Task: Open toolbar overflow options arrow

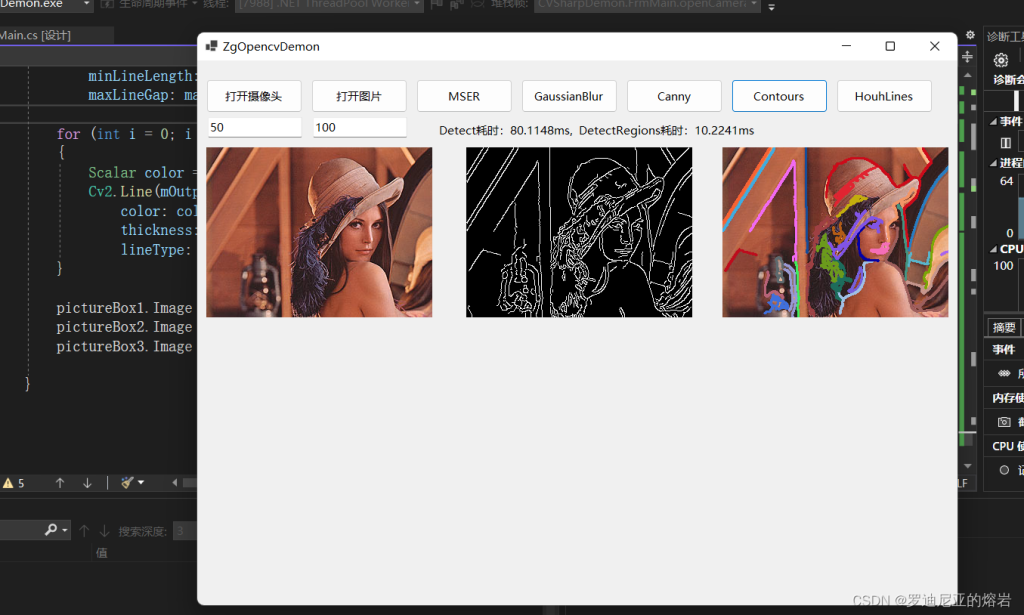Action: 771,7
